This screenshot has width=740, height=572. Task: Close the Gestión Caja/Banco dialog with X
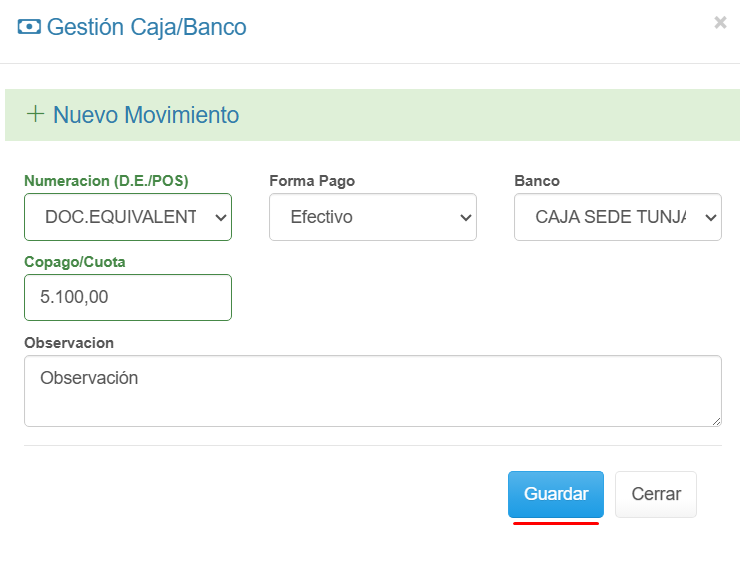click(x=720, y=22)
